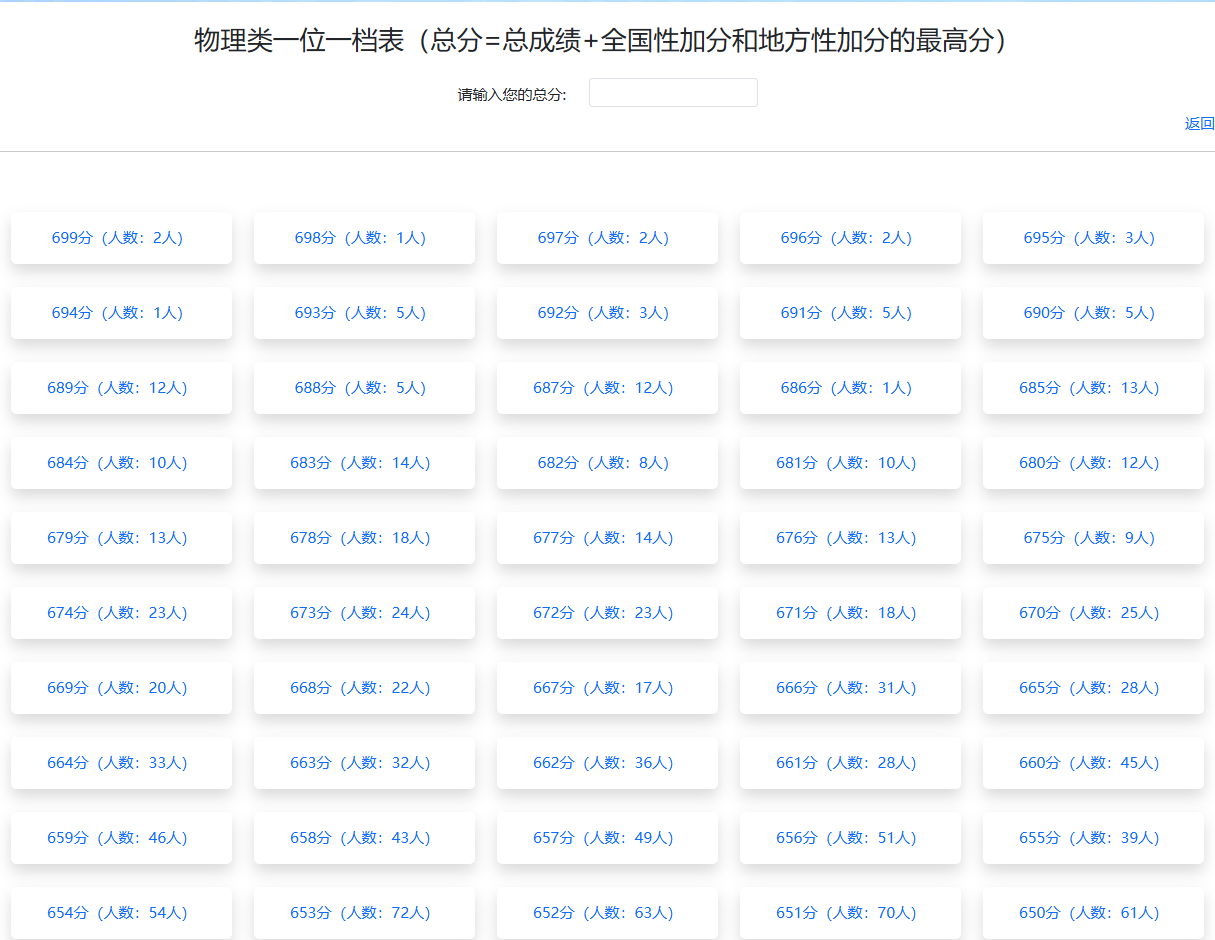This screenshot has height=940, width=1215.
Task: Open the 669分 score card
Action: [x=121, y=688]
